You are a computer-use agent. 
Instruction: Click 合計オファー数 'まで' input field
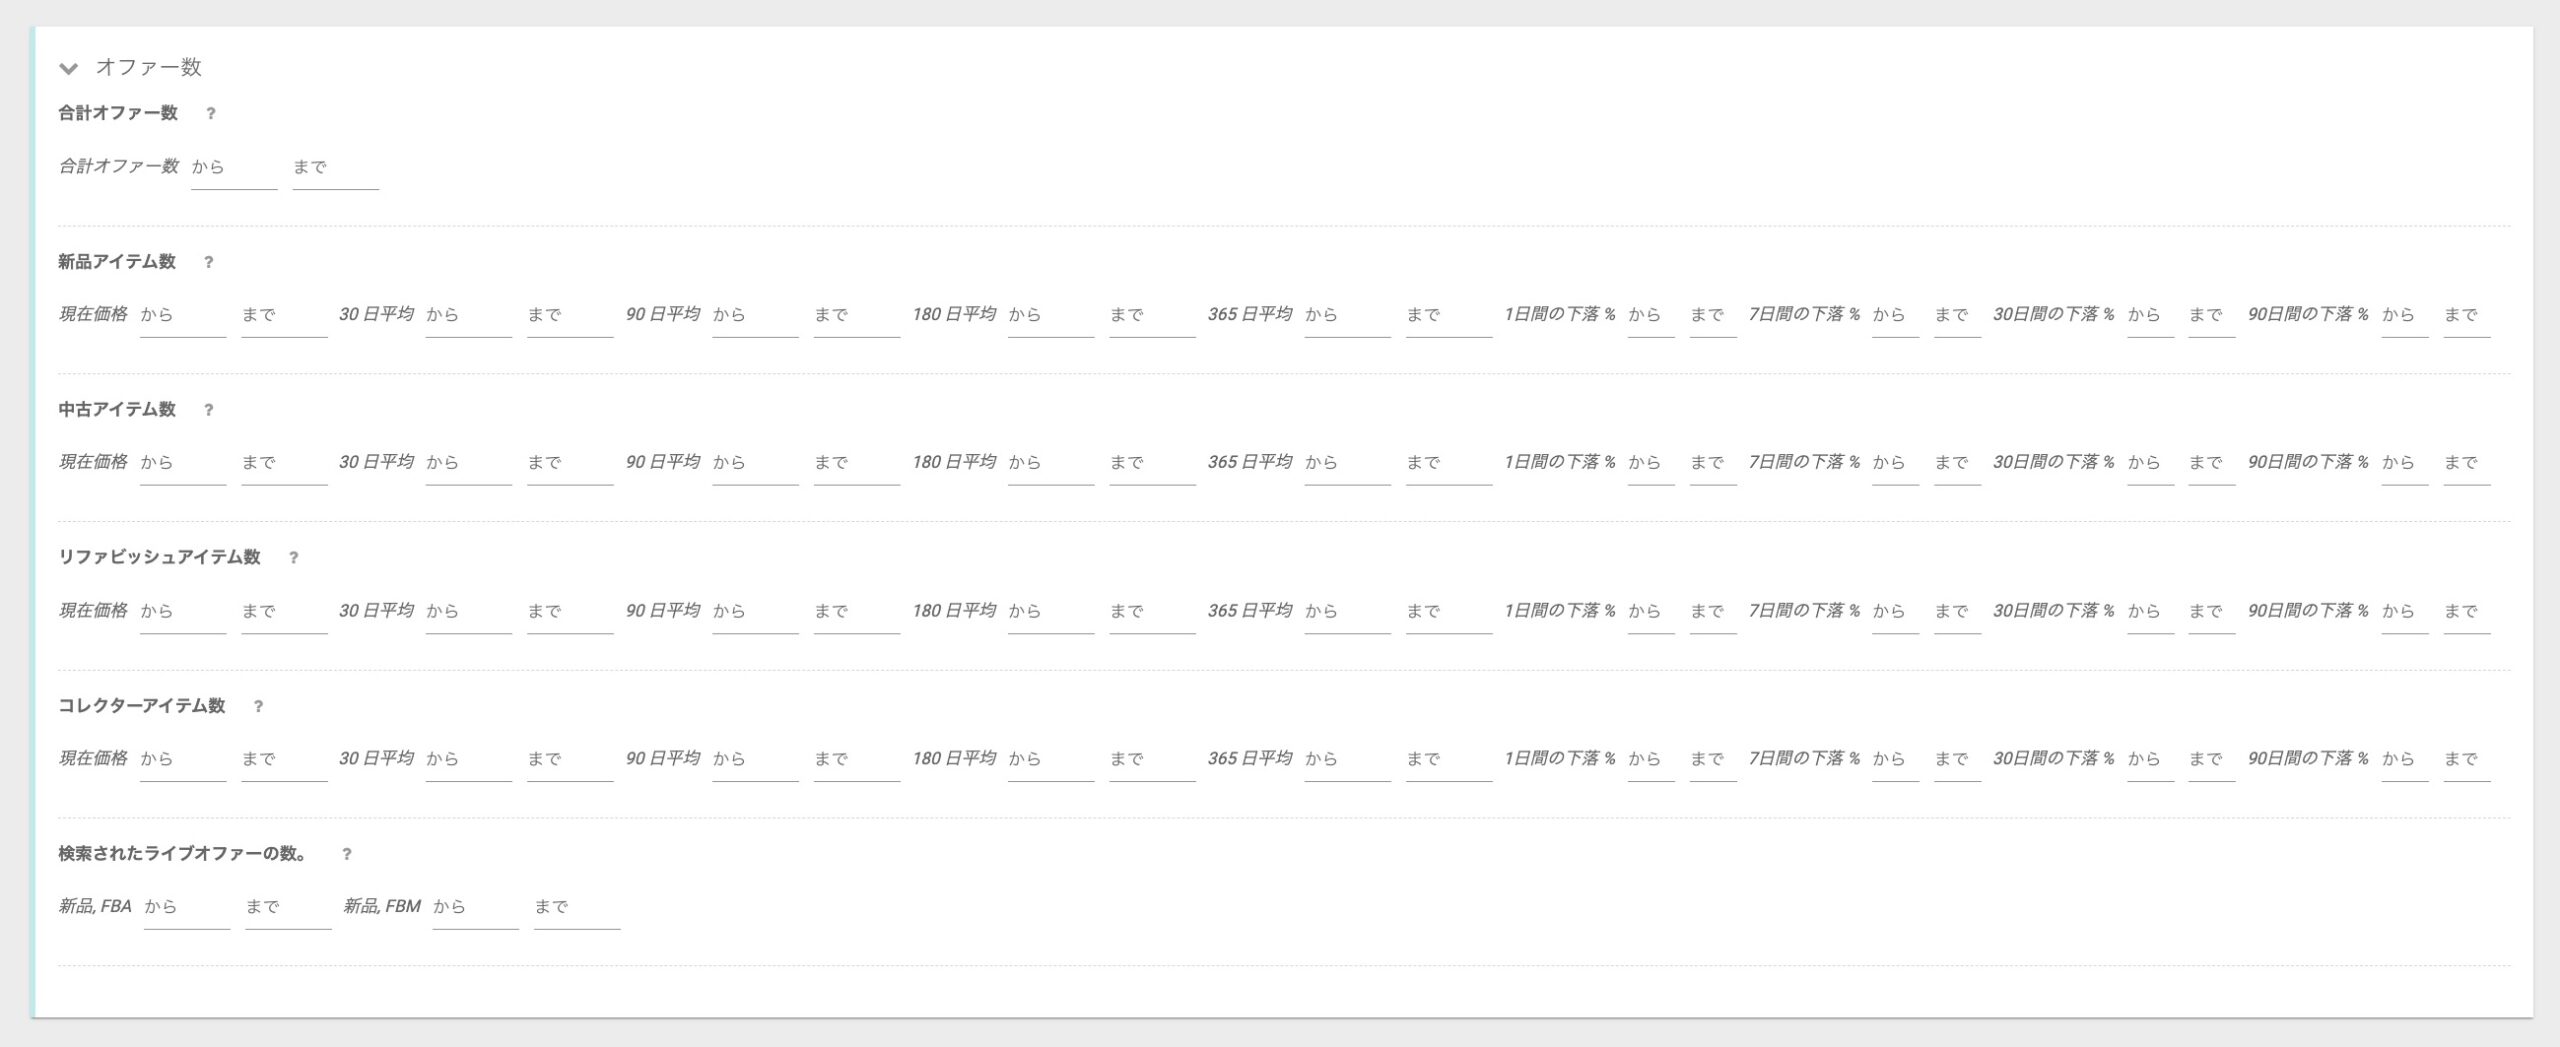335,168
